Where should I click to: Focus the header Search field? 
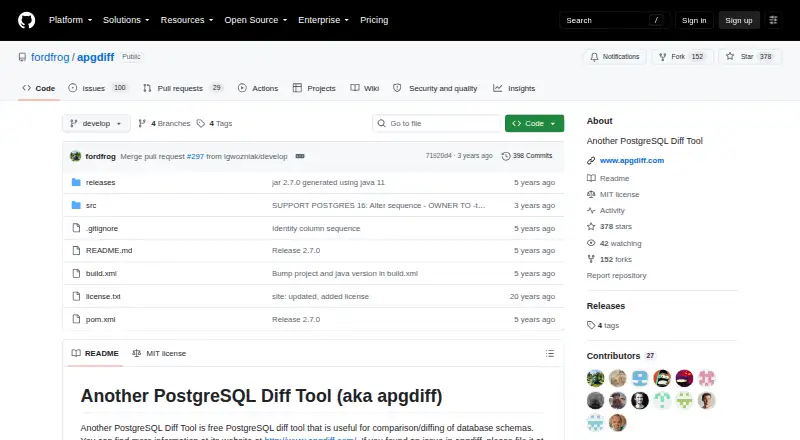click(x=614, y=20)
